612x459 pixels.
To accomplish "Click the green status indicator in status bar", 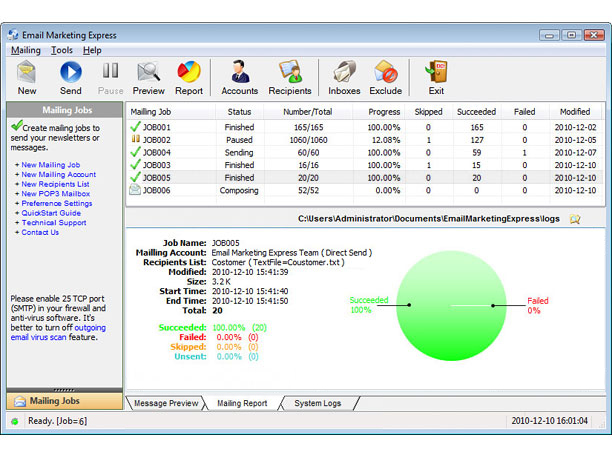I will pyautogui.click(x=15, y=421).
